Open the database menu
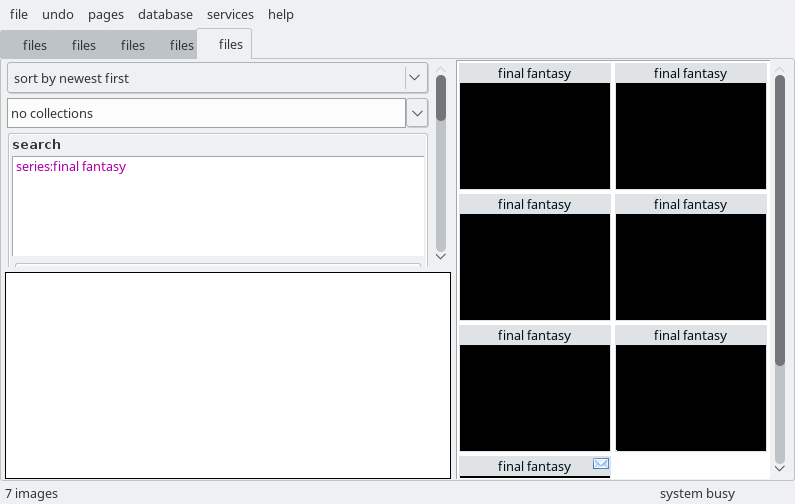Screen dimensions: 795x504 (x=165, y=14)
